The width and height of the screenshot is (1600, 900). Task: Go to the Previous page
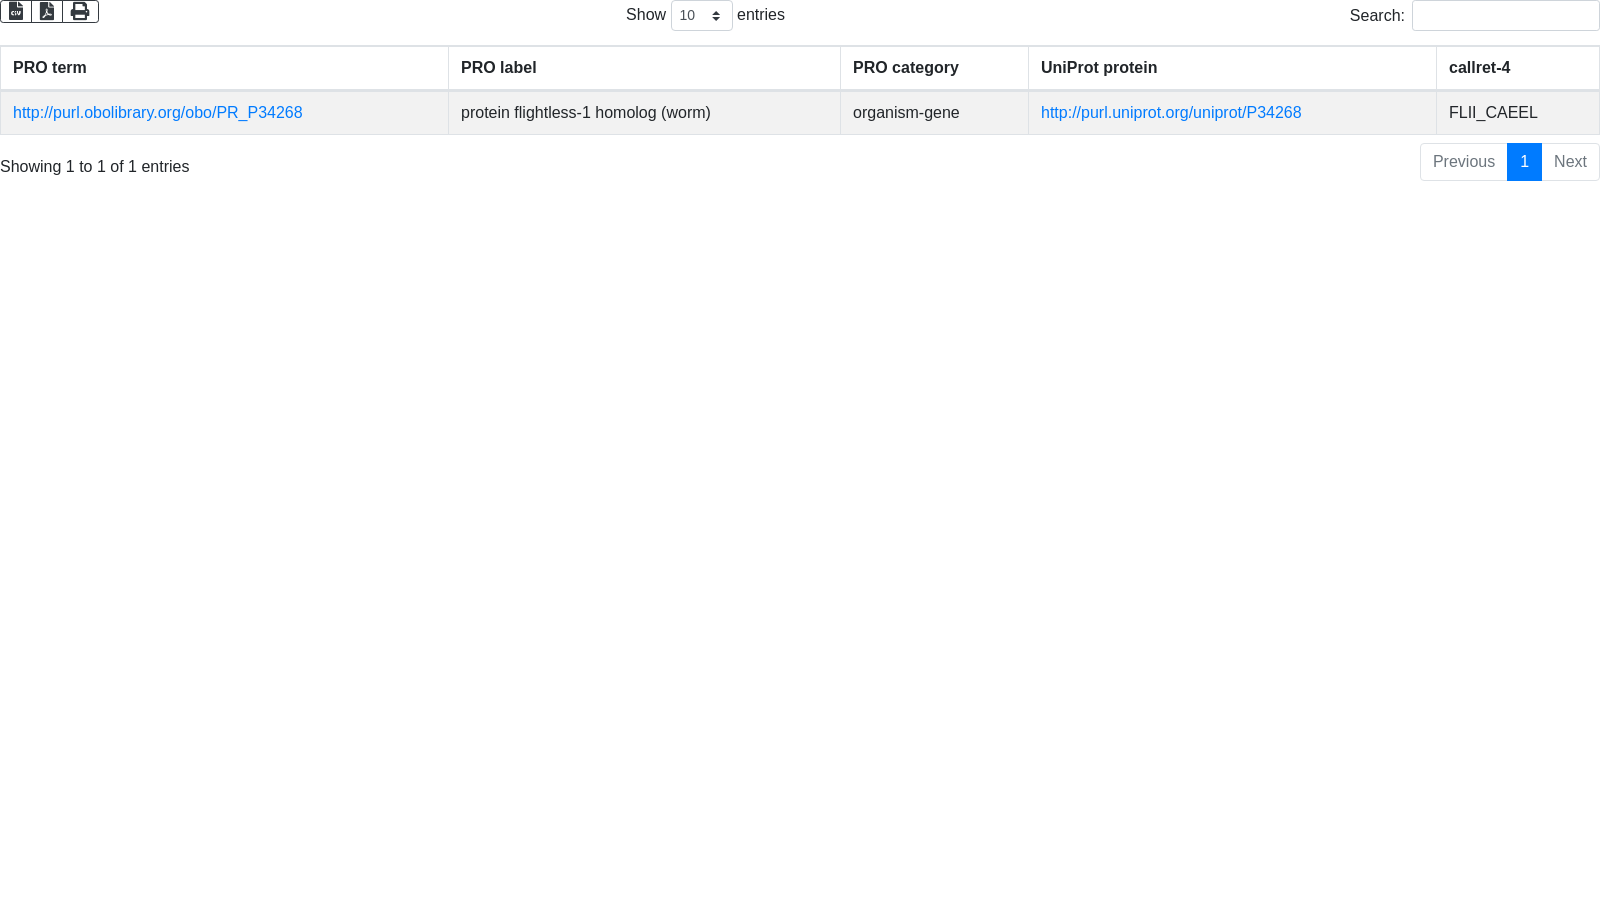pos(1463,162)
